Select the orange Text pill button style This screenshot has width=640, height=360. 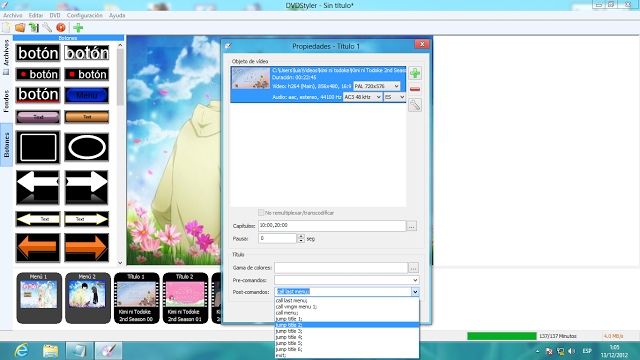[87, 117]
